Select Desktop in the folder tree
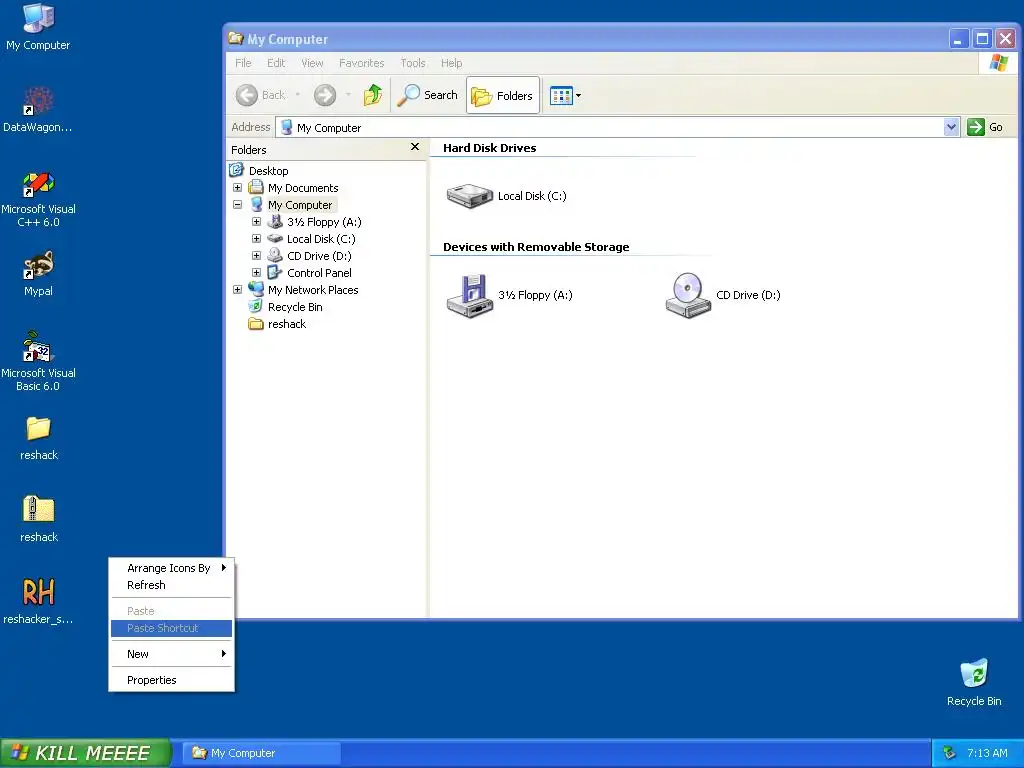This screenshot has width=1024, height=768. pos(268,171)
